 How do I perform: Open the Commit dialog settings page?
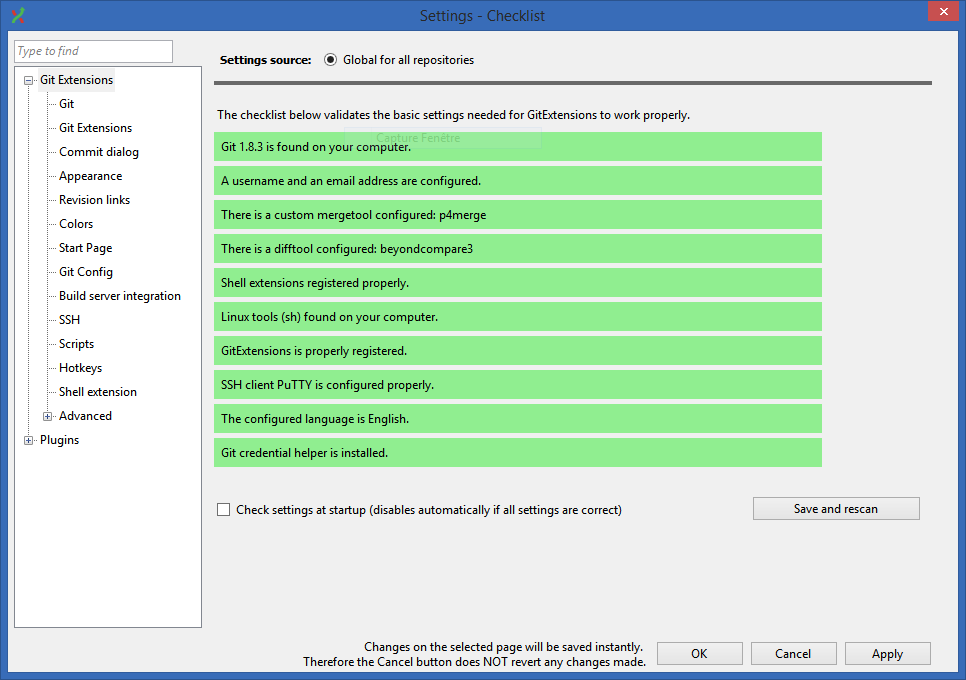click(x=99, y=152)
